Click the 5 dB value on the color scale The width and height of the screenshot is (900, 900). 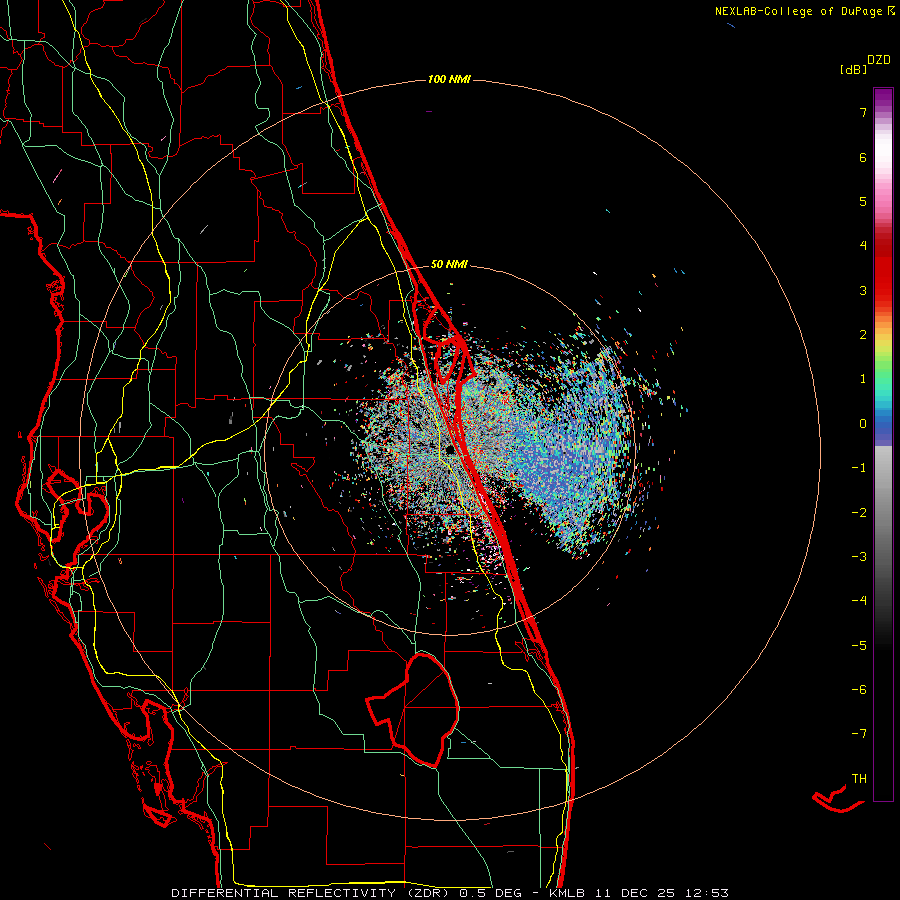(x=863, y=201)
